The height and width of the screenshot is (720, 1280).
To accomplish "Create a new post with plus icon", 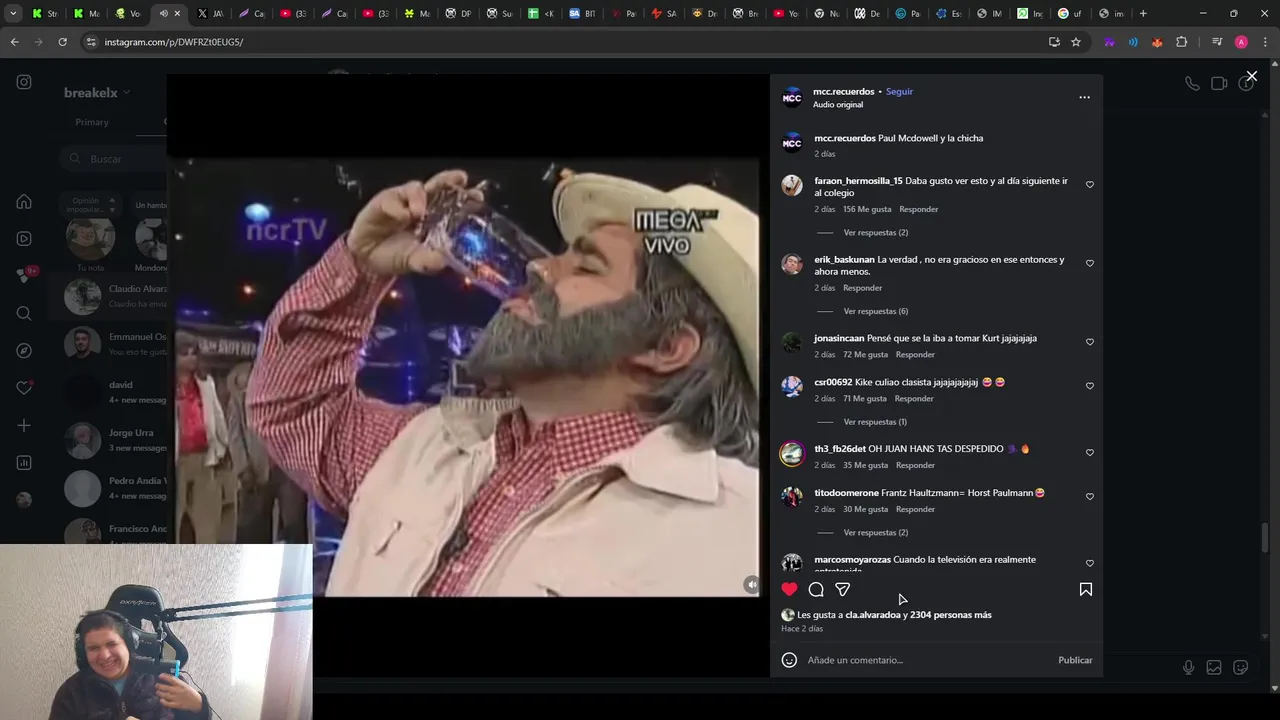I will tap(24, 425).
